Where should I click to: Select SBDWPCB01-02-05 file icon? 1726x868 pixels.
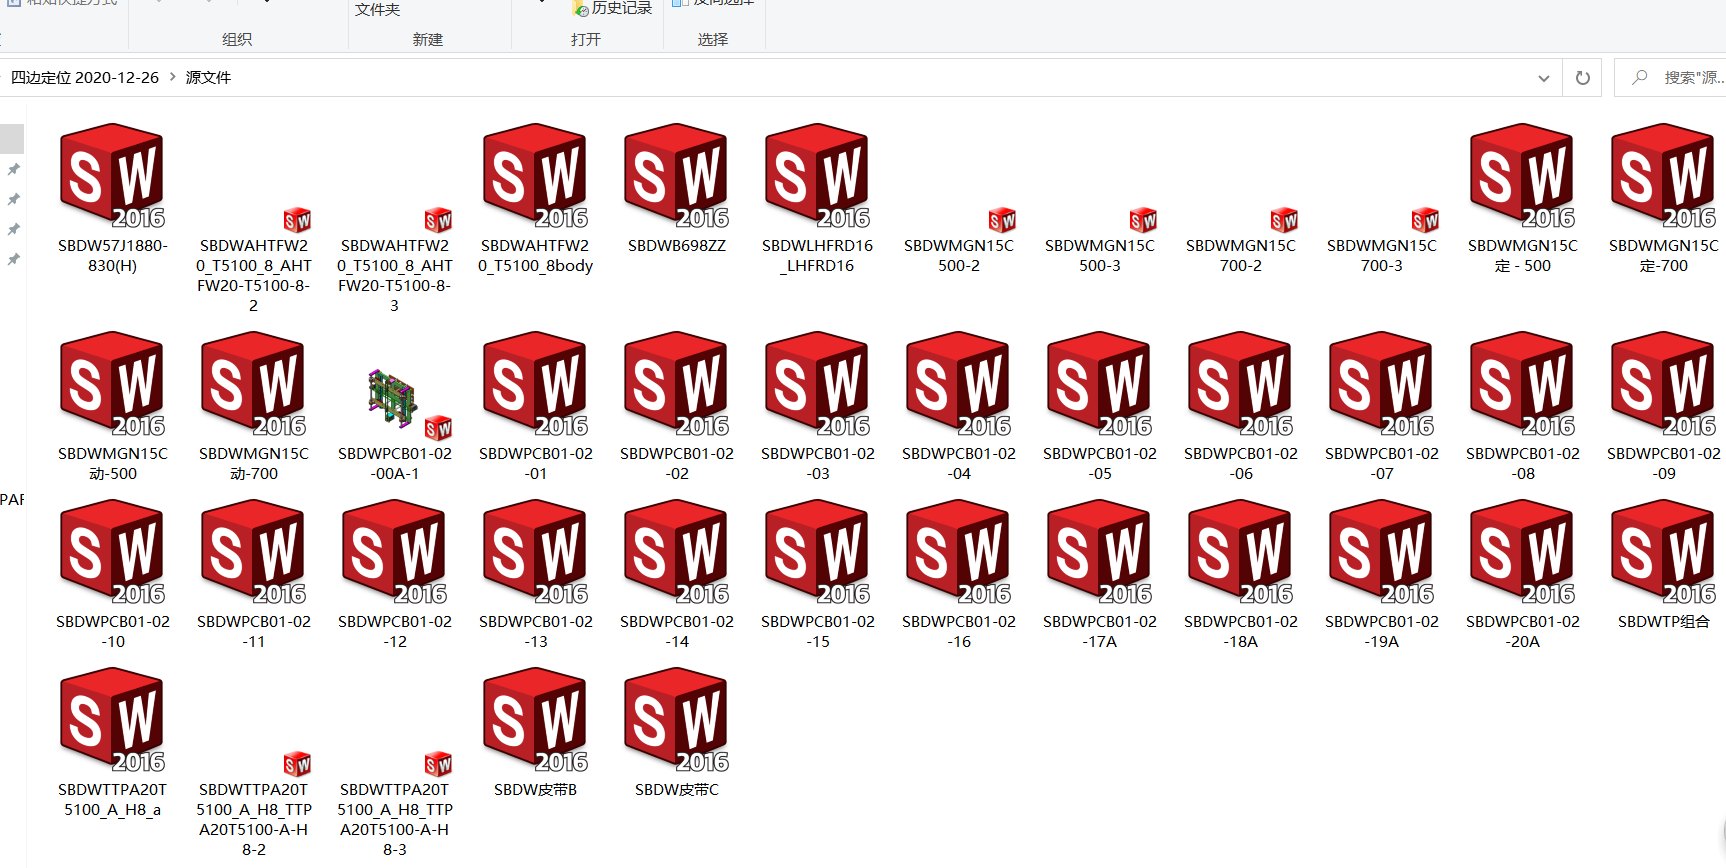pyautogui.click(x=1099, y=384)
